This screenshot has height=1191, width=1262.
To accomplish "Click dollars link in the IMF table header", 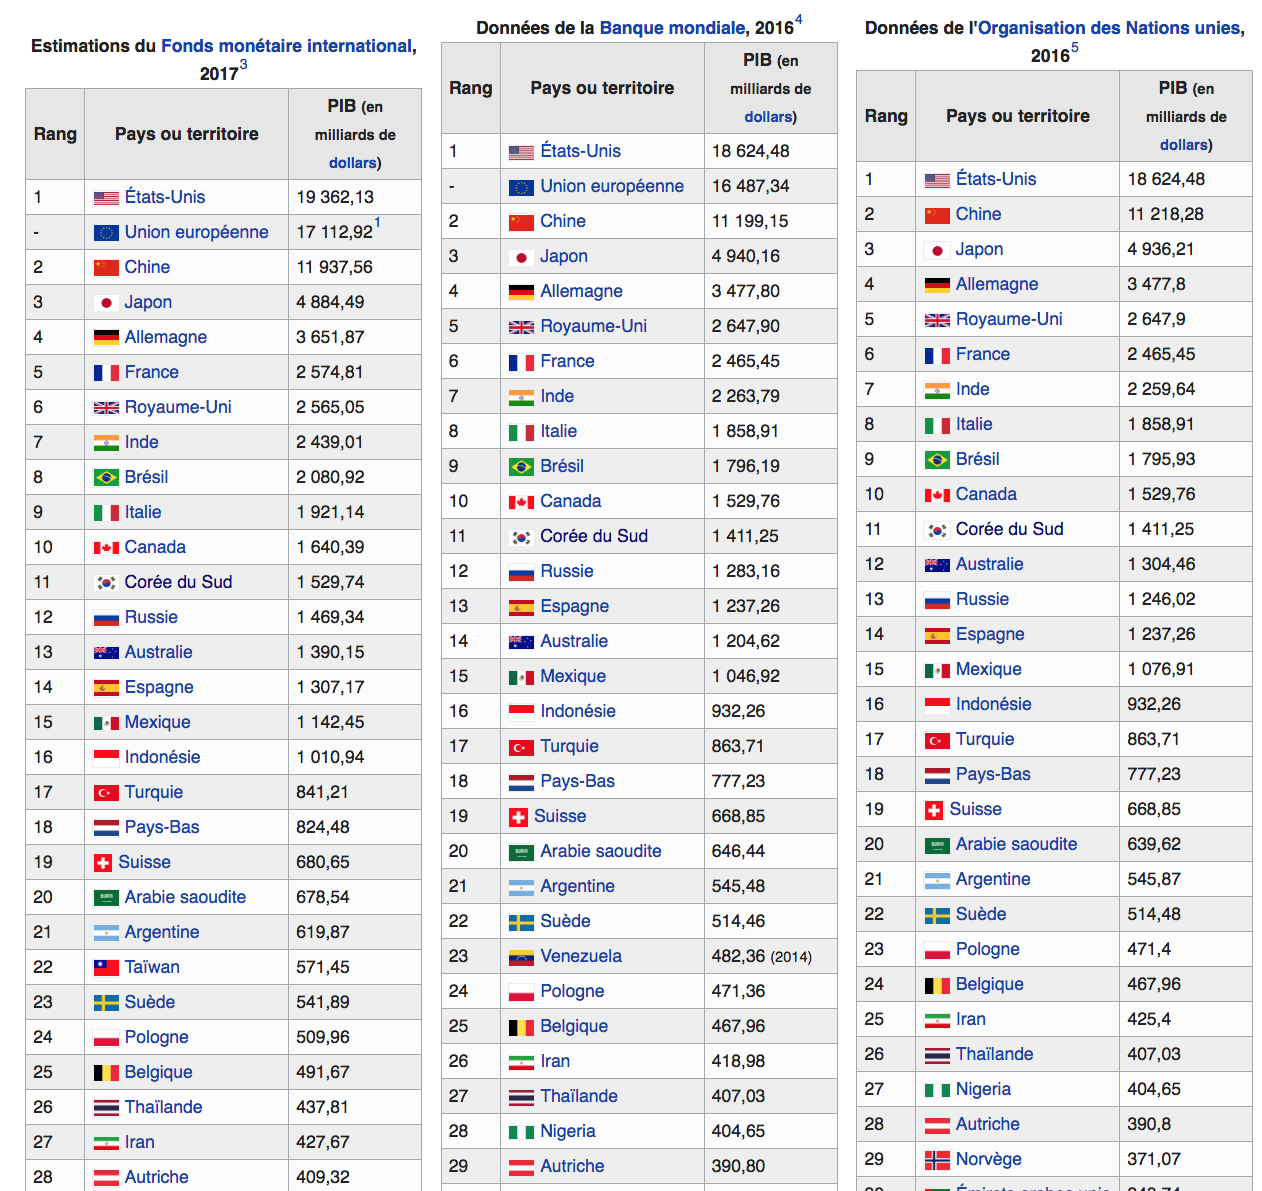I will point(352,163).
